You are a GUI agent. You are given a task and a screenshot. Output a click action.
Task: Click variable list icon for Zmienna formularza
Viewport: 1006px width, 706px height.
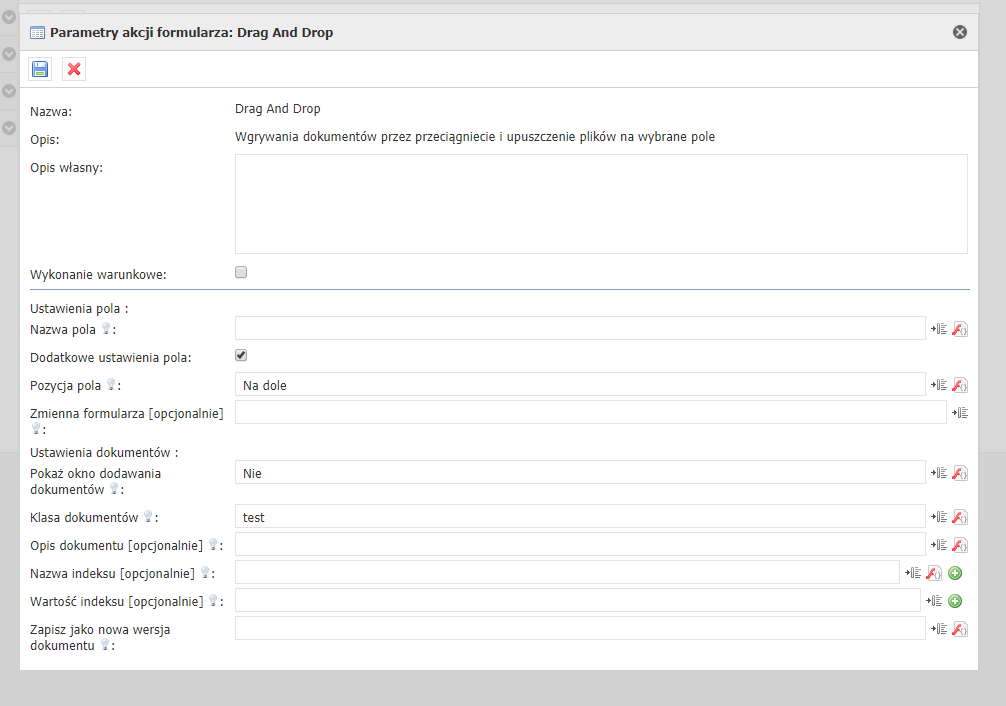960,413
